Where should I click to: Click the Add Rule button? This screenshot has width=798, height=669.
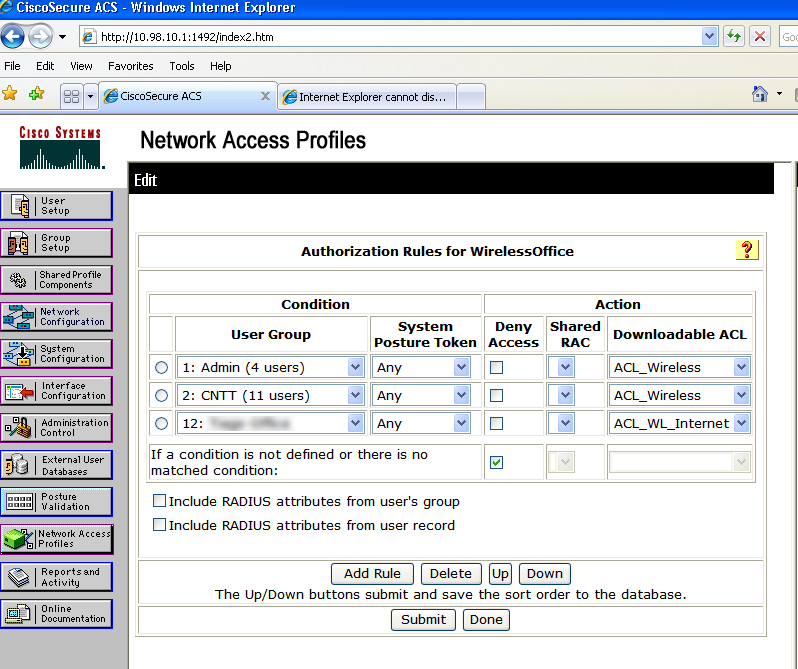(372, 574)
